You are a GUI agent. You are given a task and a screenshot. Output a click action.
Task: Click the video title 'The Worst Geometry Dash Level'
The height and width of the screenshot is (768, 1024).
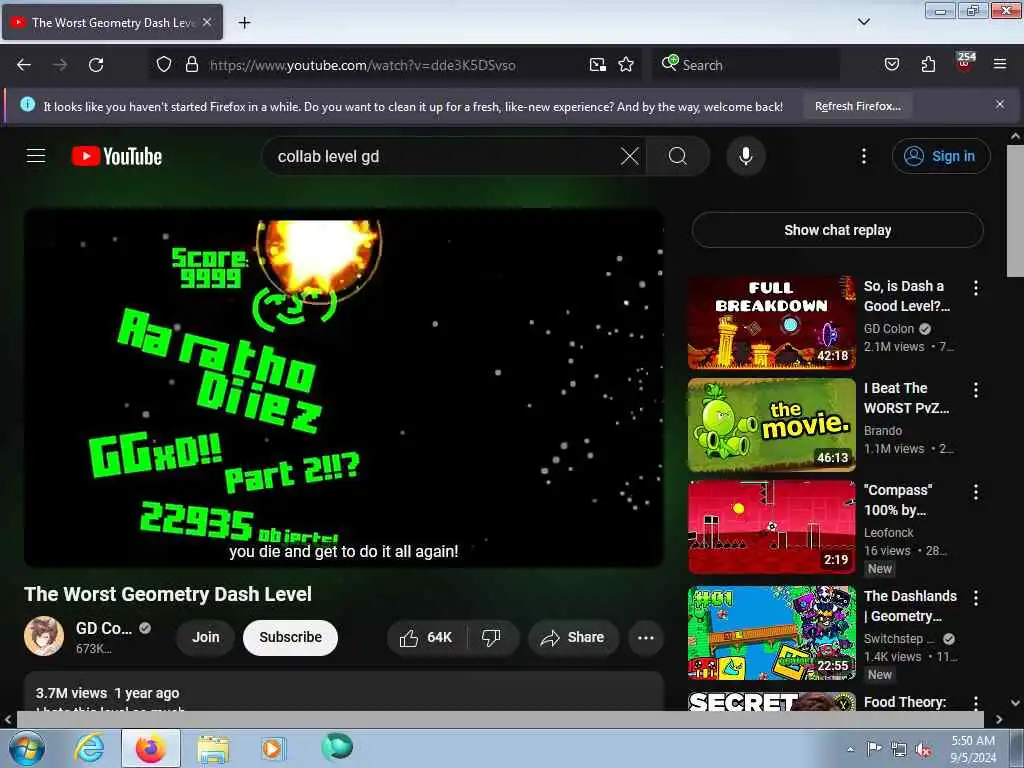point(168,594)
